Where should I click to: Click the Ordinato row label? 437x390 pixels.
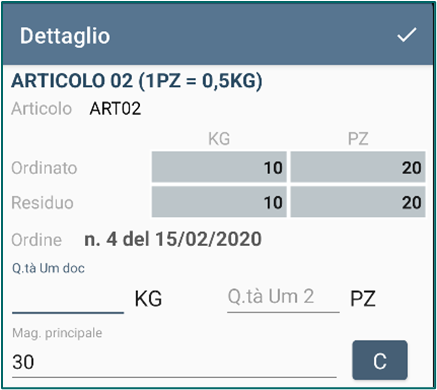(44, 168)
